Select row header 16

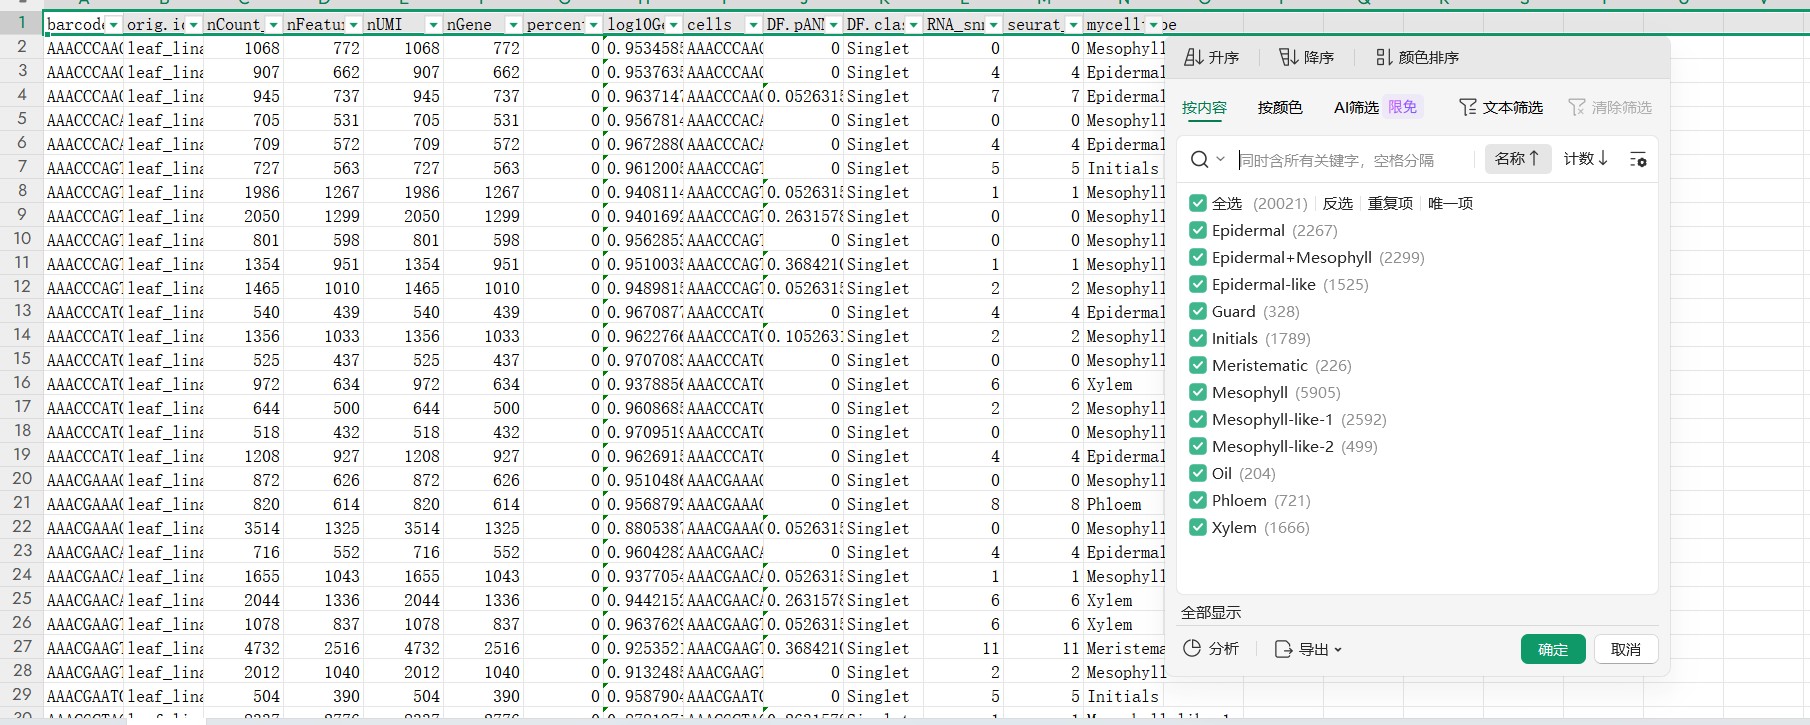coord(22,383)
